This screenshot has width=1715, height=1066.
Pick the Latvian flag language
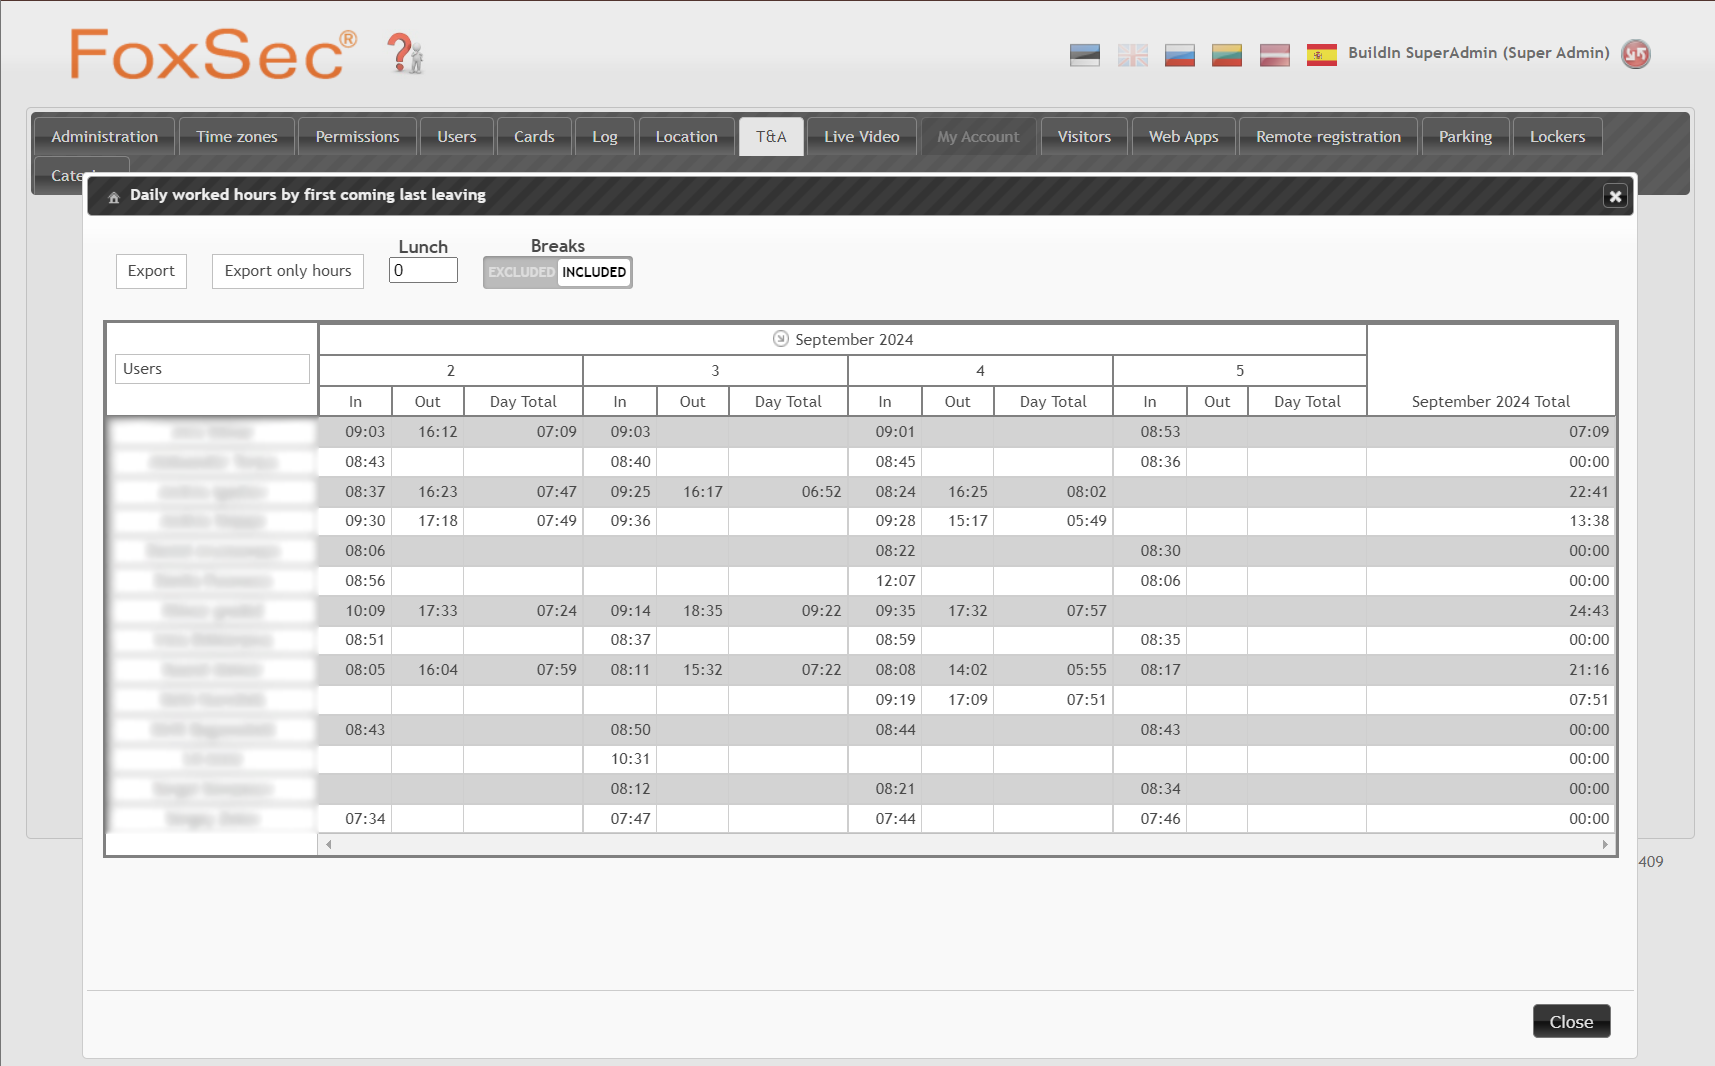point(1274,55)
